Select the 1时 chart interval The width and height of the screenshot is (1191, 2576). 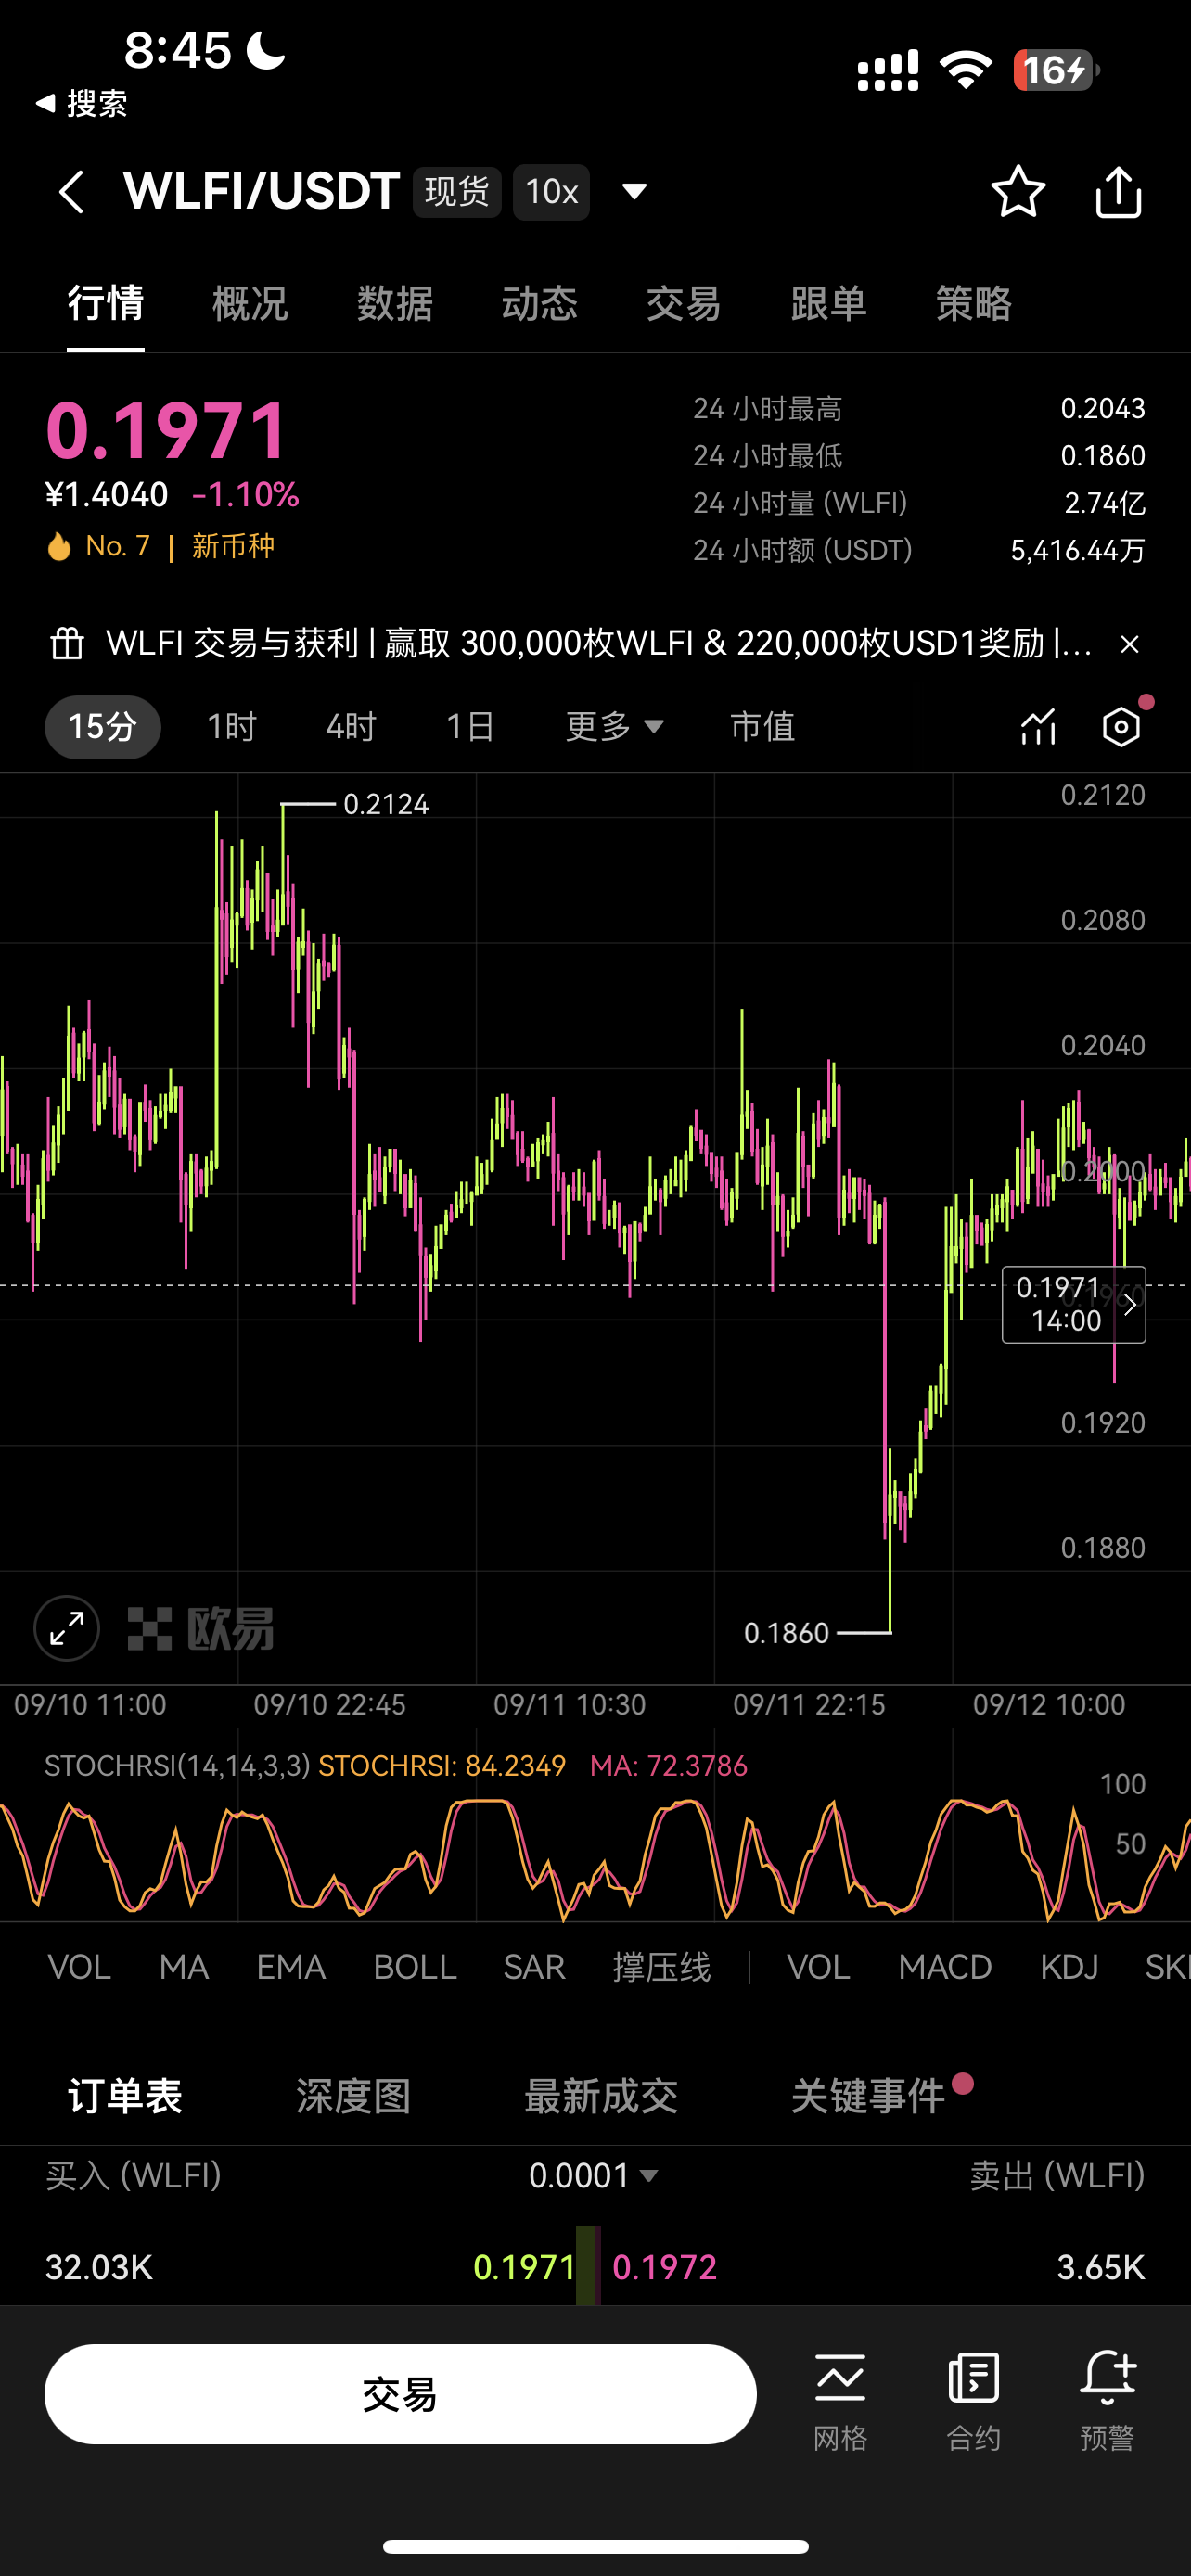click(232, 727)
